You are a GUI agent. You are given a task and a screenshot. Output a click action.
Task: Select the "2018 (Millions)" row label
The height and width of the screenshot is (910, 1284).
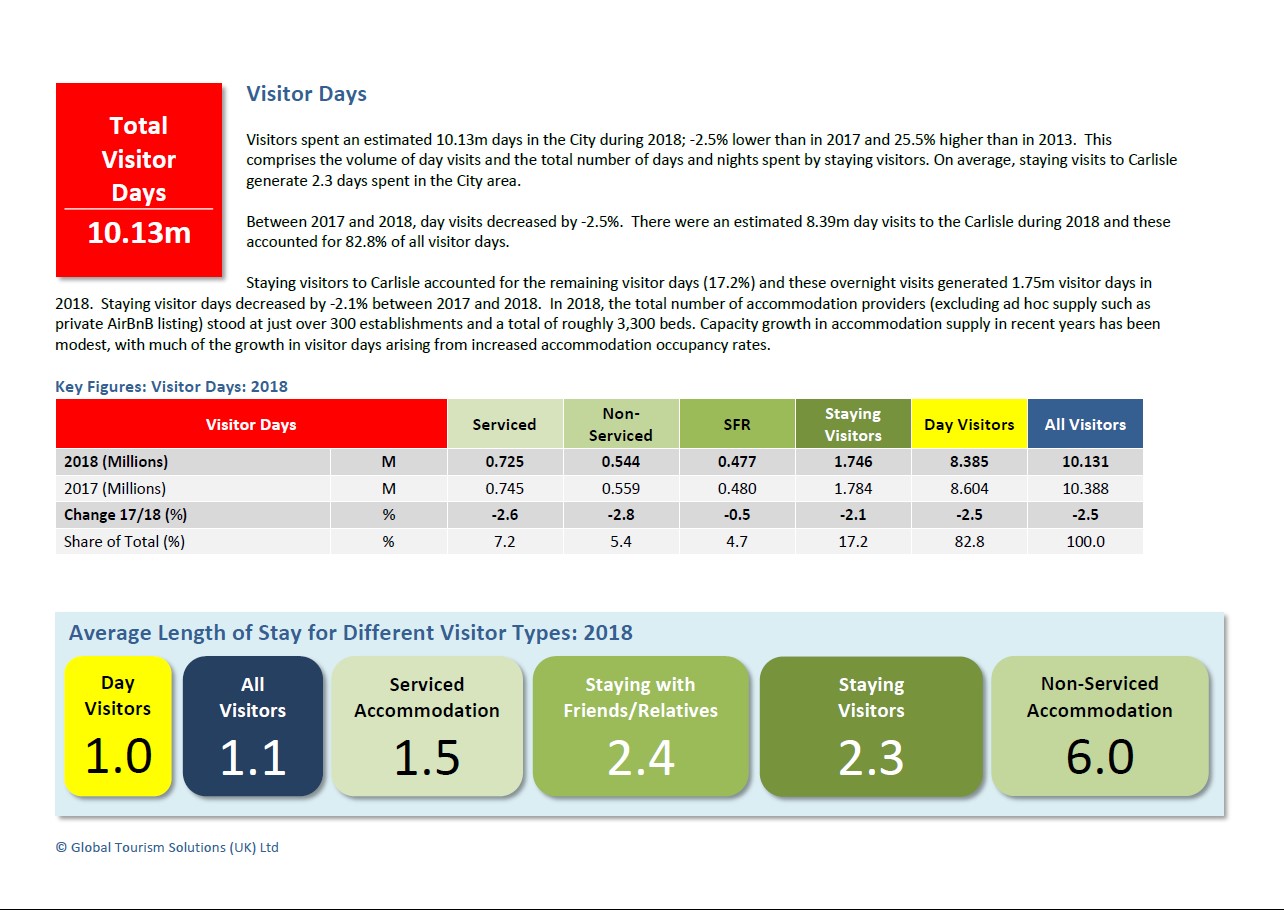tap(116, 462)
